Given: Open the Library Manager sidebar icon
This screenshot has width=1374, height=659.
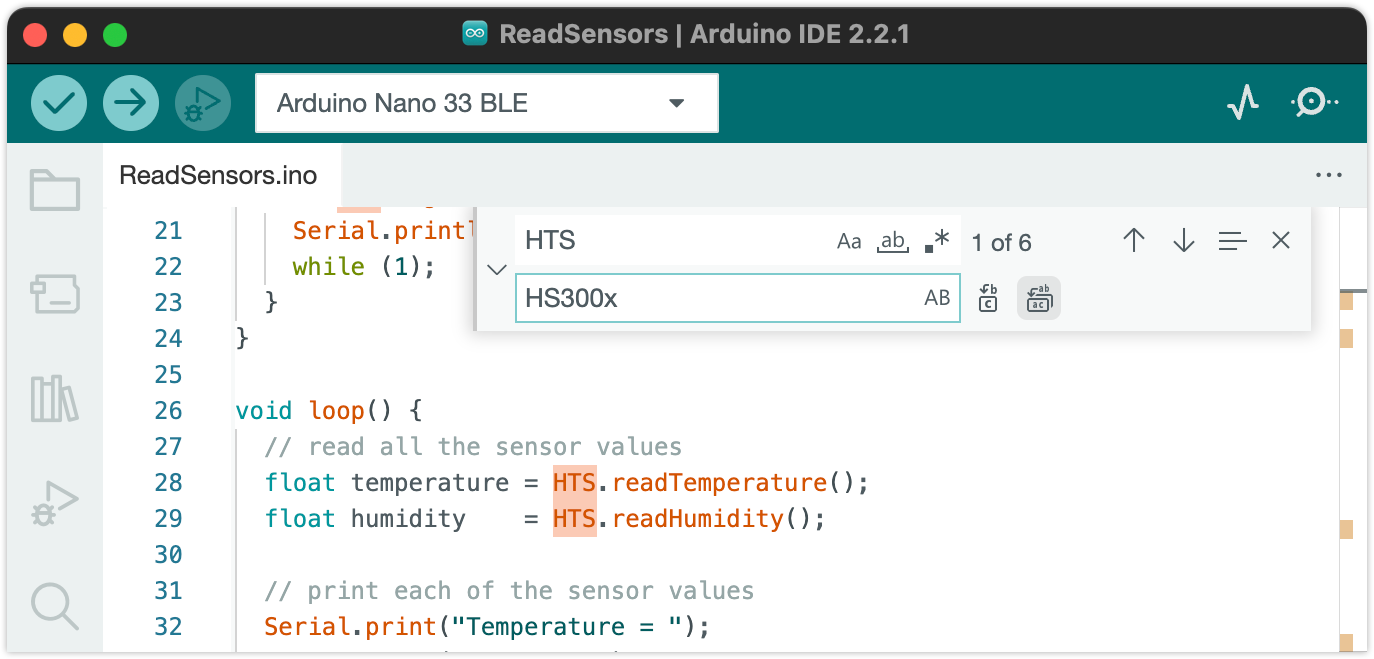Looking at the screenshot, I should tap(54, 398).
